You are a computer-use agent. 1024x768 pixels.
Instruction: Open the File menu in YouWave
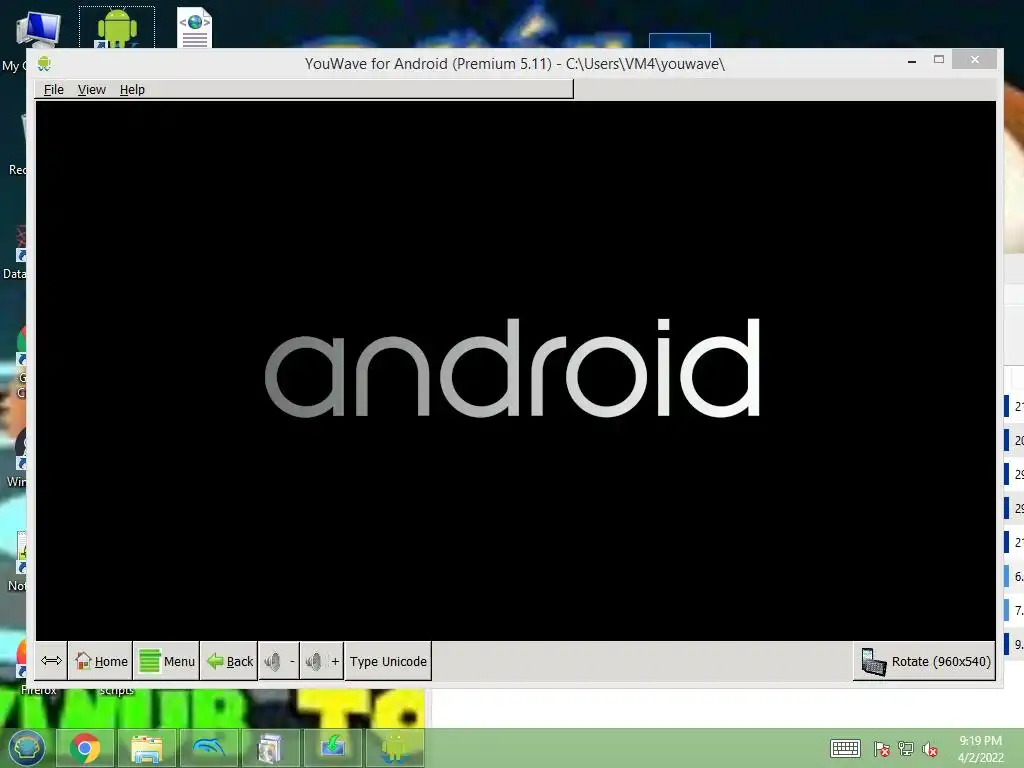54,89
